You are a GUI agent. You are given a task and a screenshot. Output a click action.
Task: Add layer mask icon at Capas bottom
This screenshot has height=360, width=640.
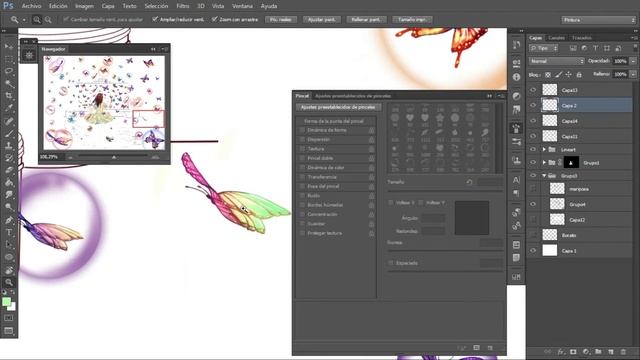pos(573,351)
